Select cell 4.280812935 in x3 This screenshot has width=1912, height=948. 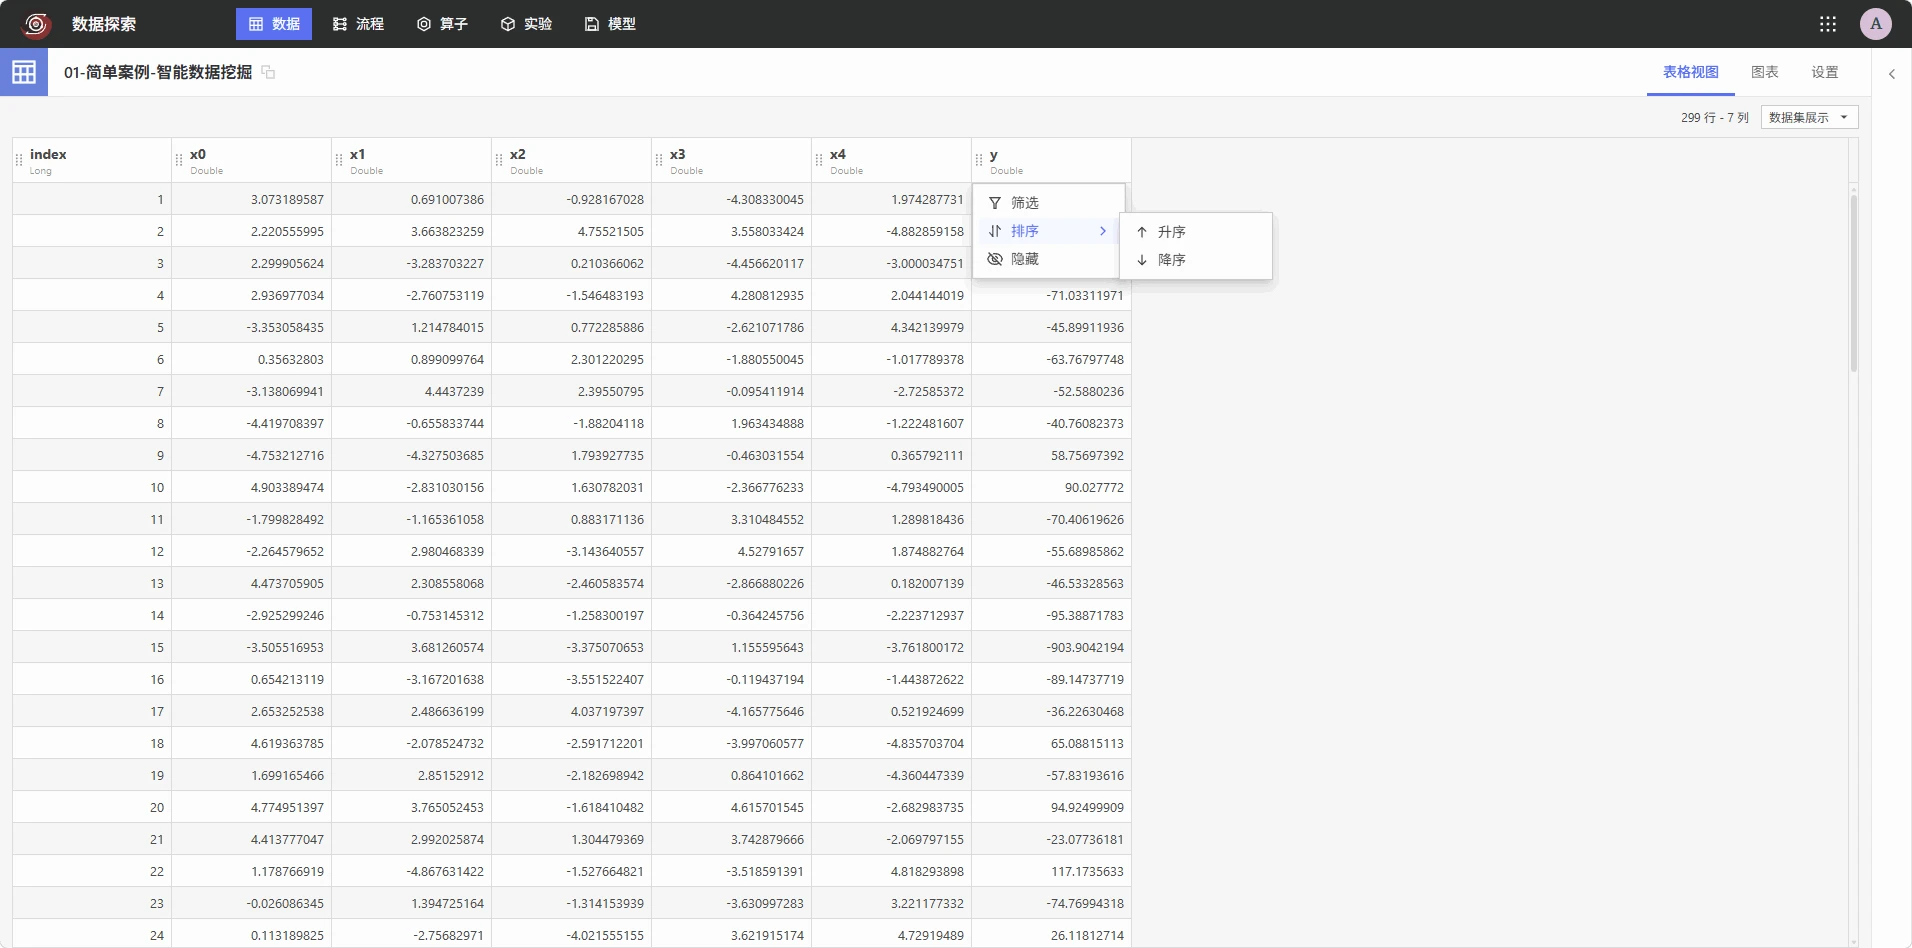tap(732, 295)
